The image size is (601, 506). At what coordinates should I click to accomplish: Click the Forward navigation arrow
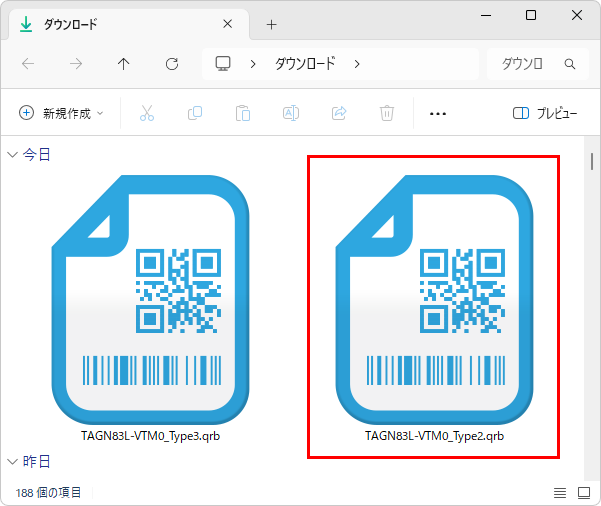pos(76,64)
